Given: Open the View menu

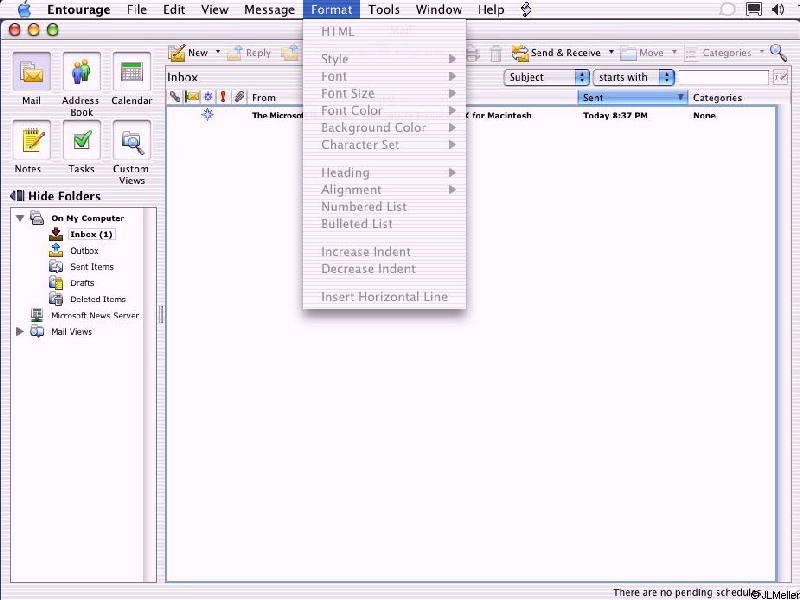Looking at the screenshot, I should coord(214,10).
